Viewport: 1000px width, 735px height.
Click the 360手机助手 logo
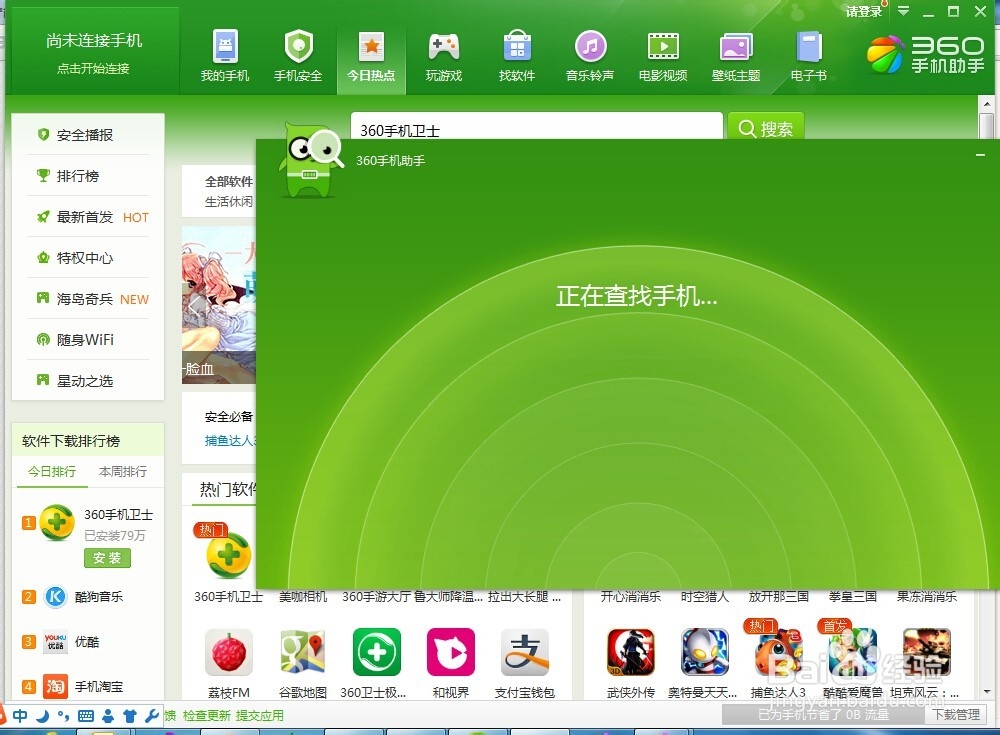coord(925,55)
